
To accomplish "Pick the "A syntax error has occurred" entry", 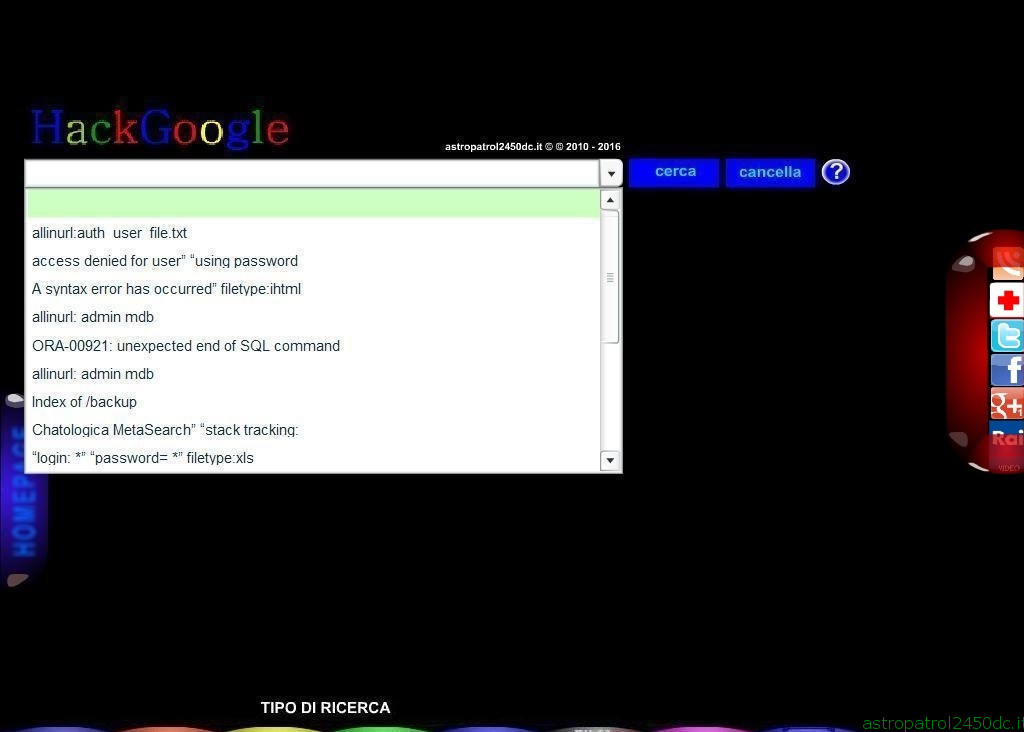I will 312,289.
